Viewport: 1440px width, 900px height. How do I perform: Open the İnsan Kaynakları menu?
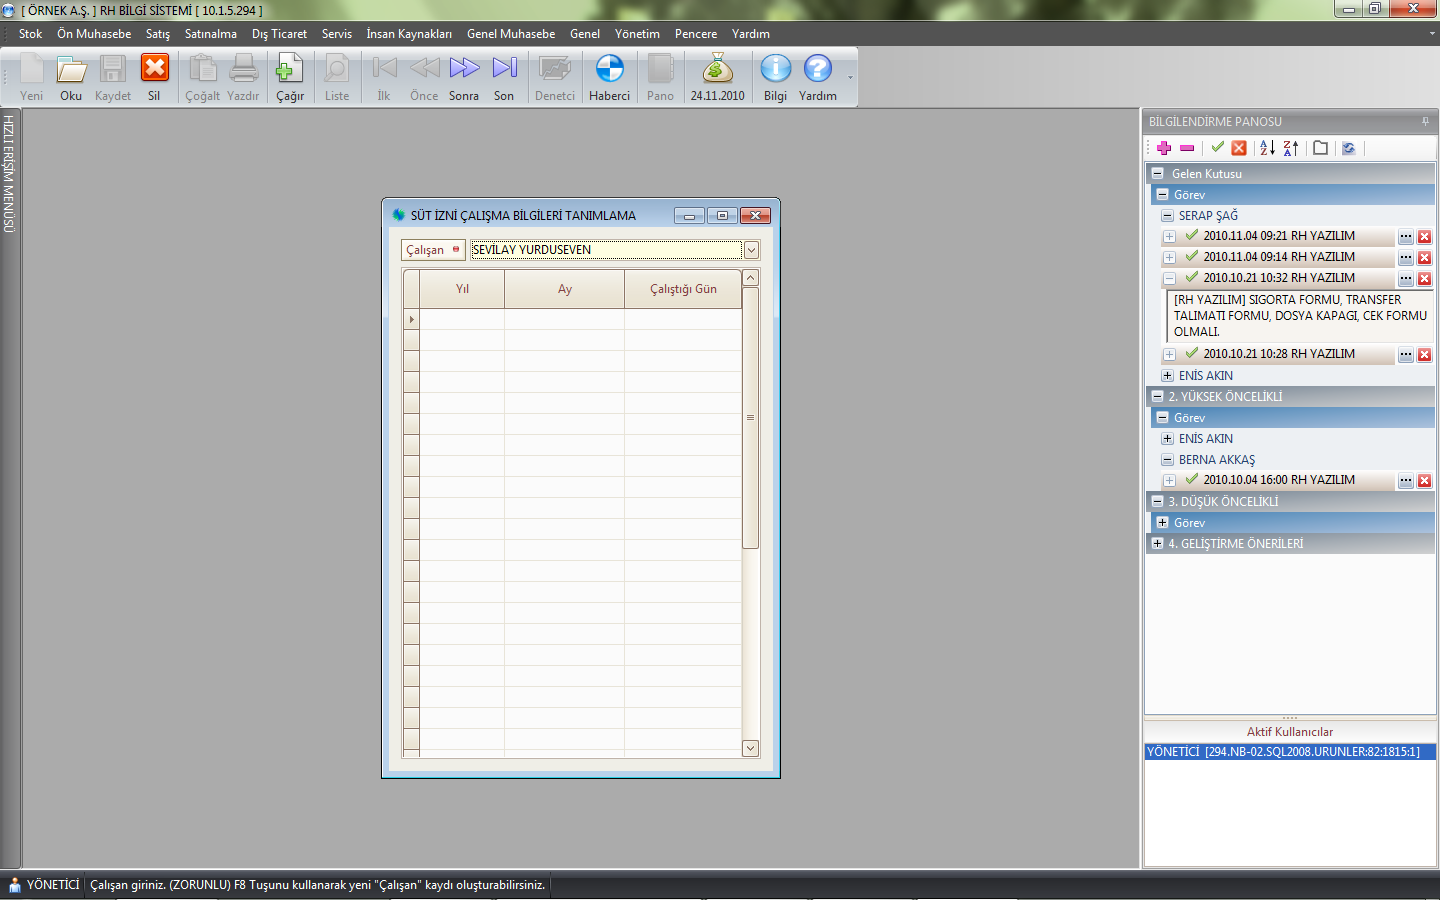click(408, 34)
